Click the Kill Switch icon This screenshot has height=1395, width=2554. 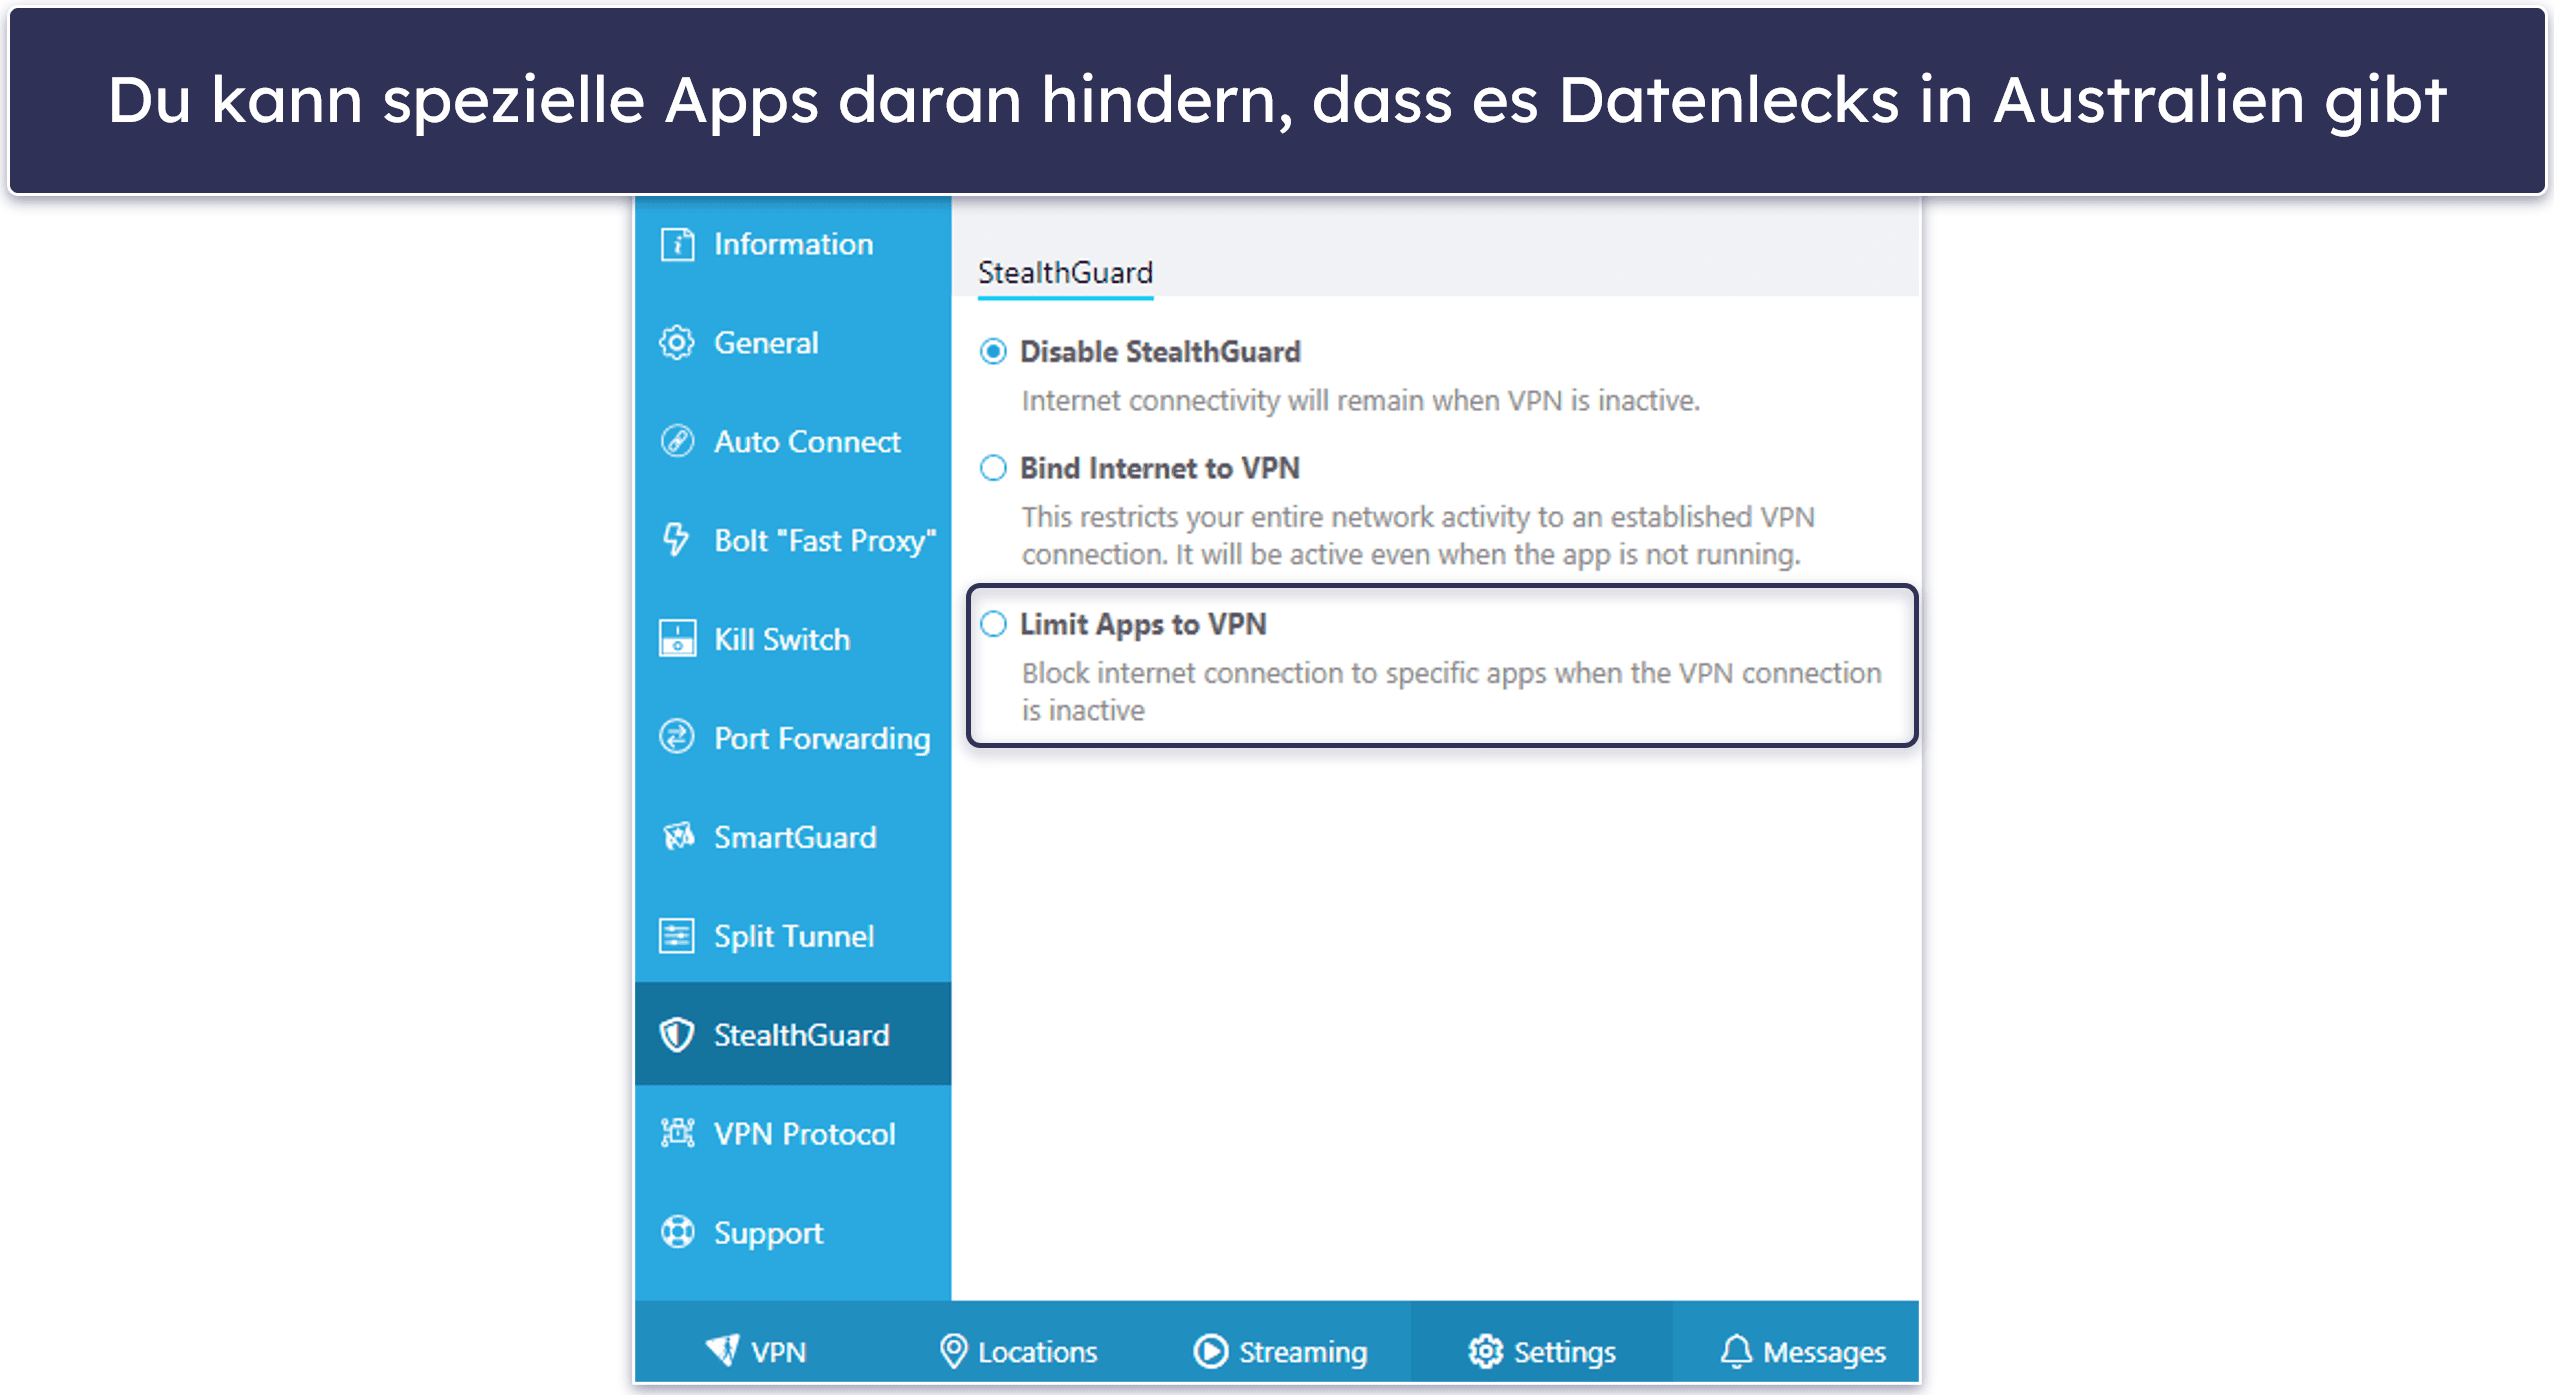677,639
